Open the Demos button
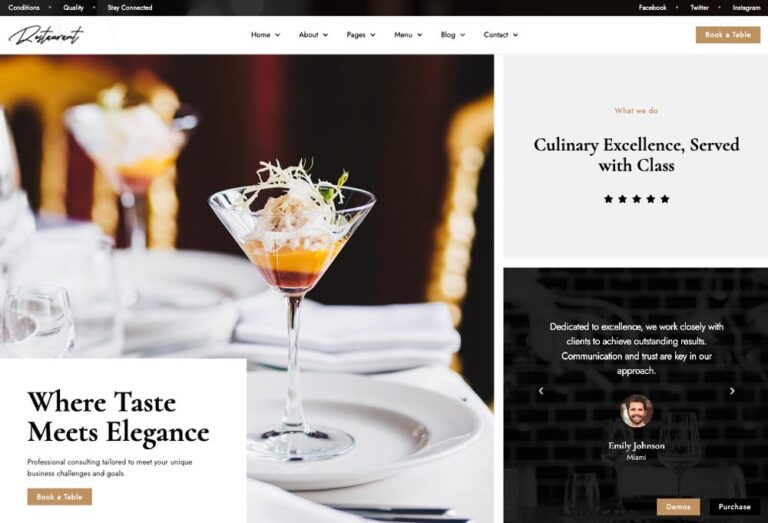The width and height of the screenshot is (768, 523). pos(678,507)
